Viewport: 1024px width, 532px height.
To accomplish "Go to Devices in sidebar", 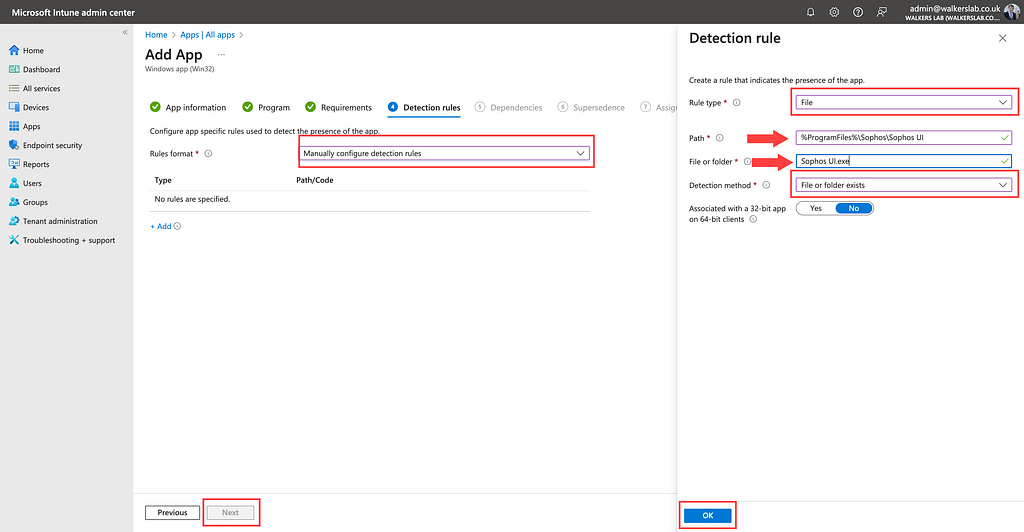I will pos(36,107).
